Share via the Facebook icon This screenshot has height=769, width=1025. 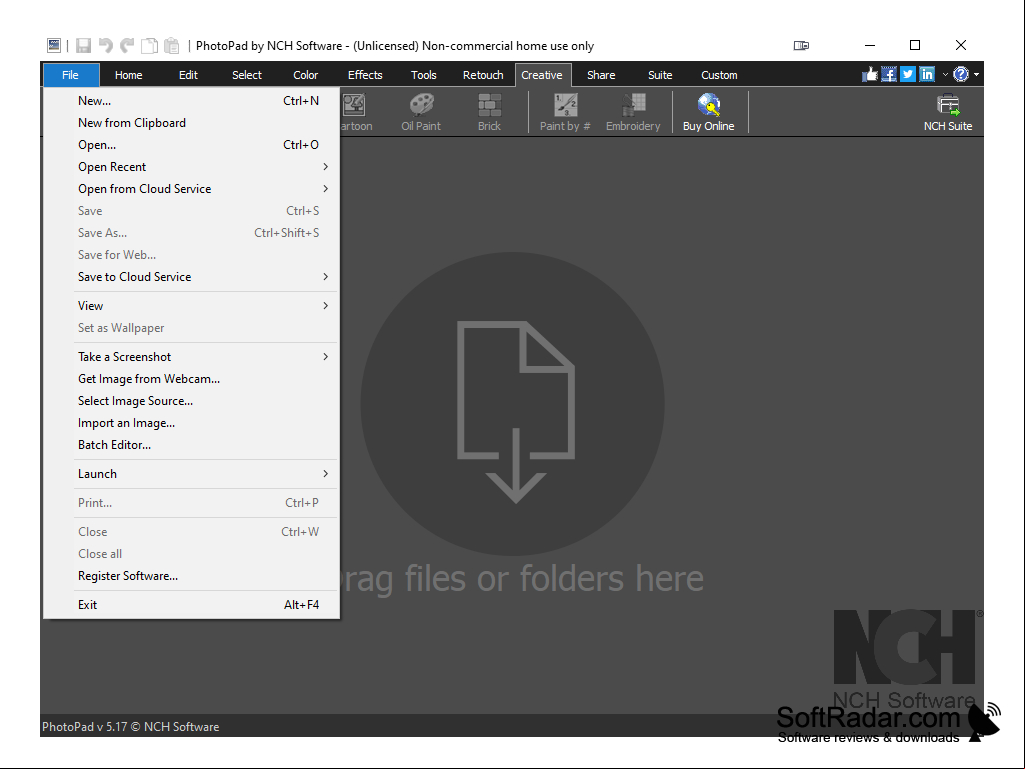click(888, 75)
